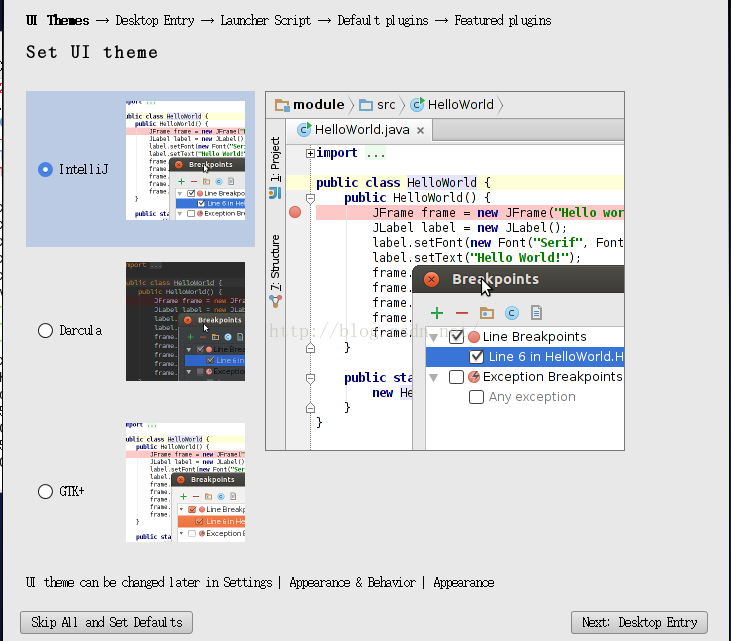Viewport: 731px width, 641px height.
Task: Click the IntelliJ theme preview thumbnail
Action: click(x=185, y=160)
